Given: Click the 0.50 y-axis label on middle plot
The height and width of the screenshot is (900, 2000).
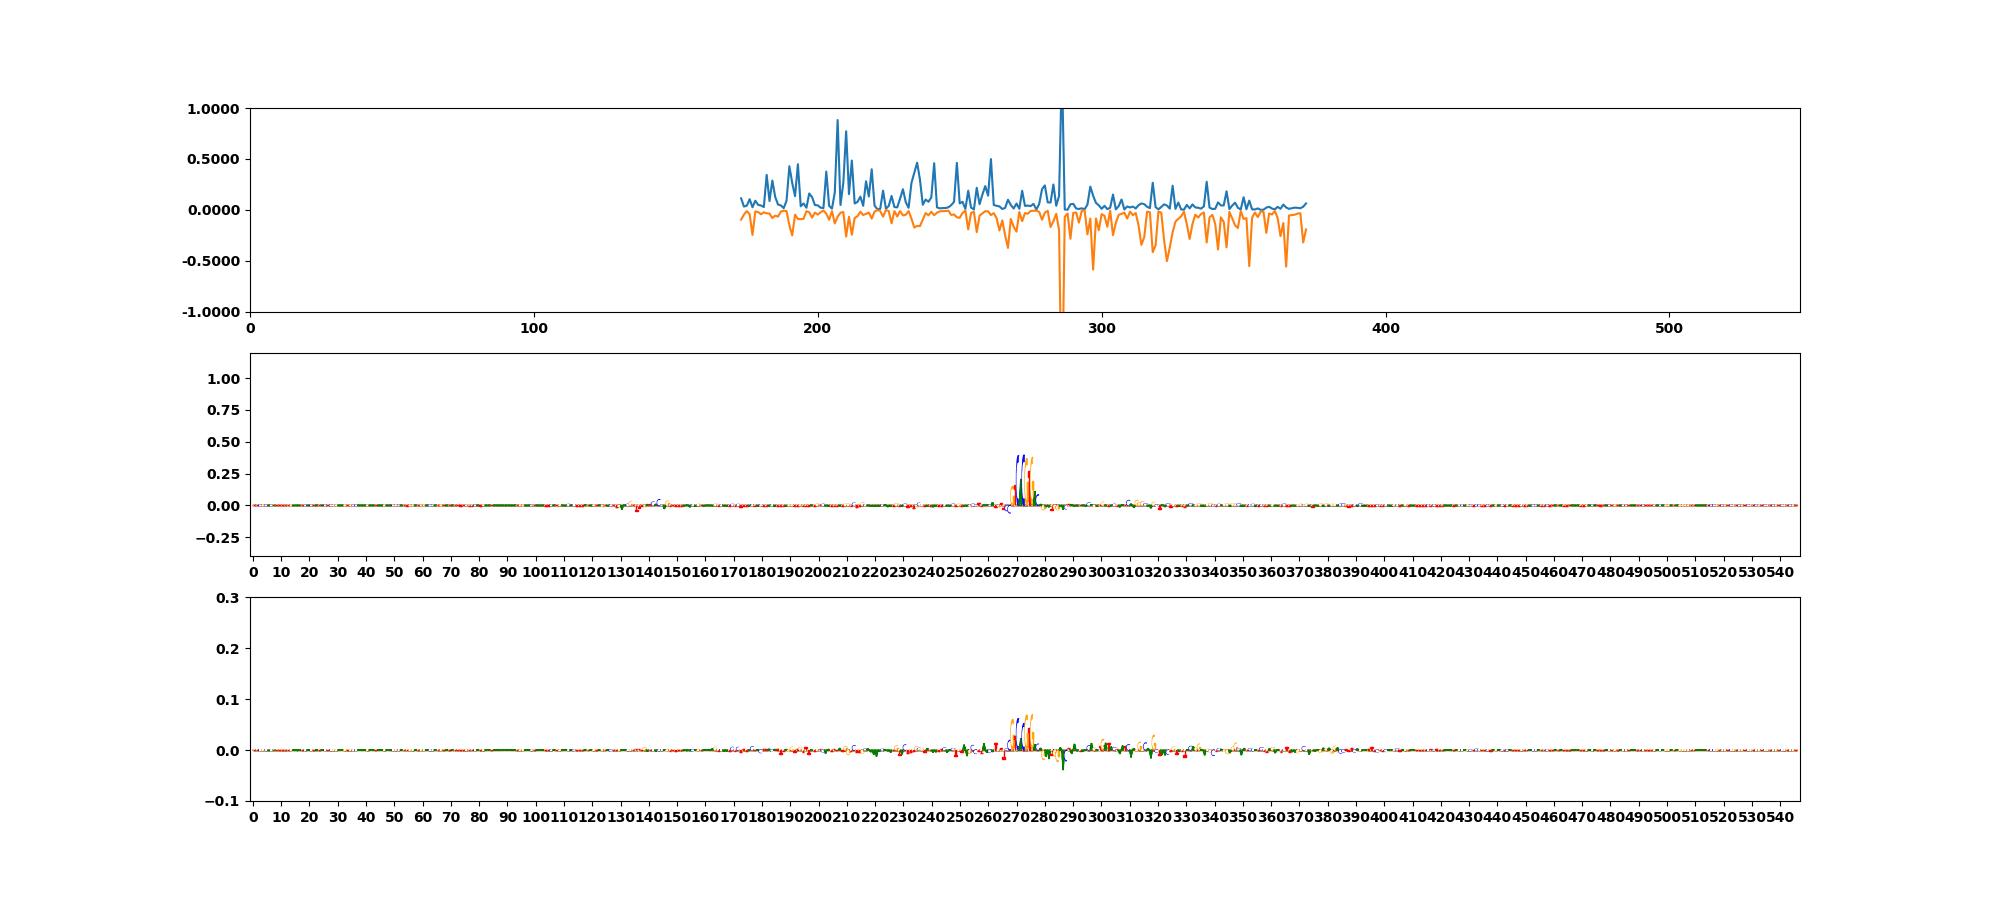Looking at the screenshot, I should click(x=223, y=443).
